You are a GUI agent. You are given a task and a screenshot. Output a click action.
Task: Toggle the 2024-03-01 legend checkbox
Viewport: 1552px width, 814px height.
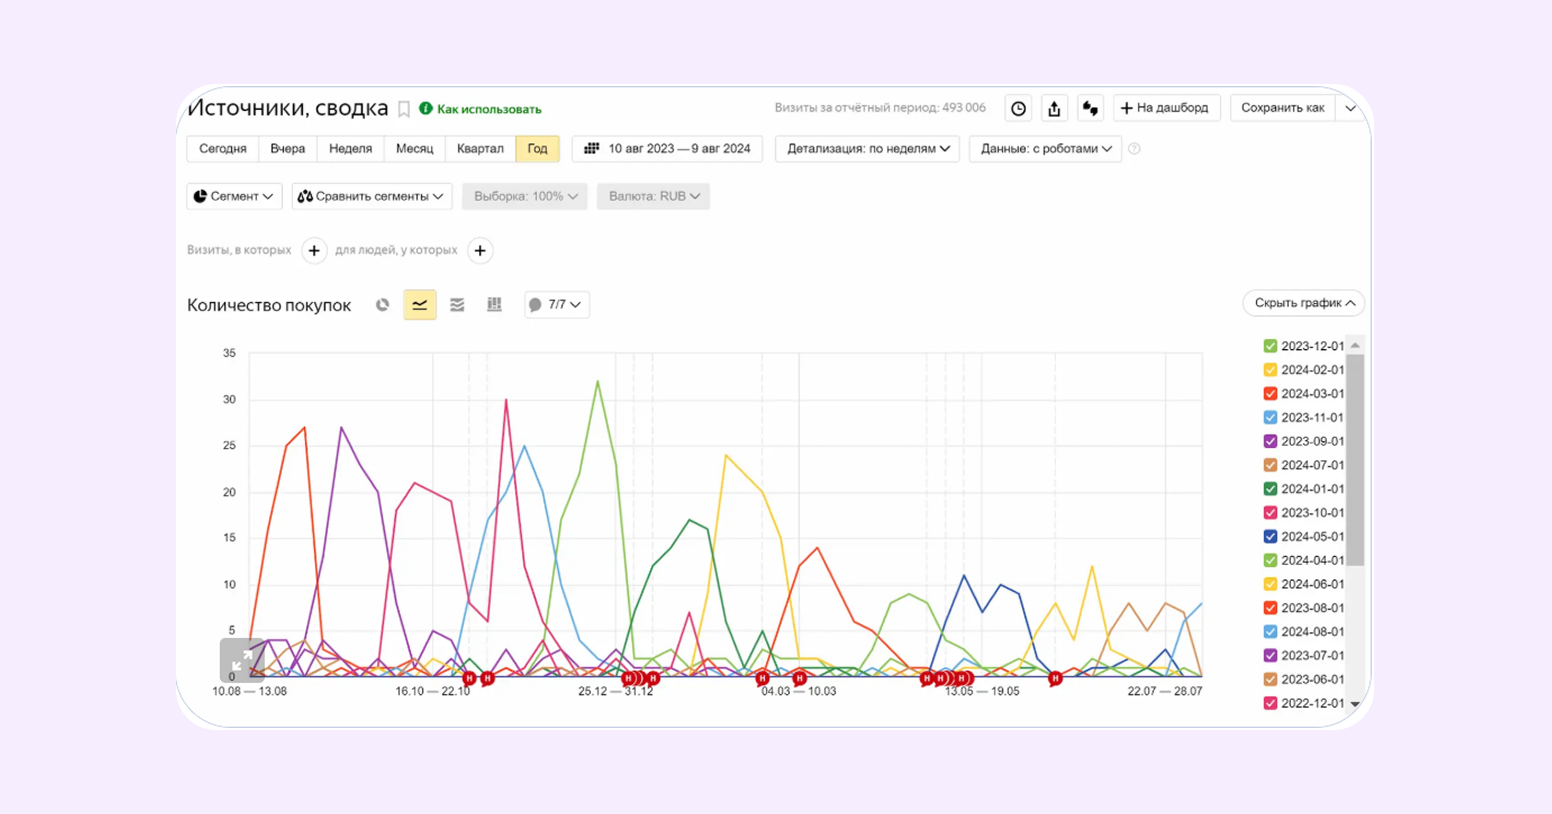coord(1270,394)
